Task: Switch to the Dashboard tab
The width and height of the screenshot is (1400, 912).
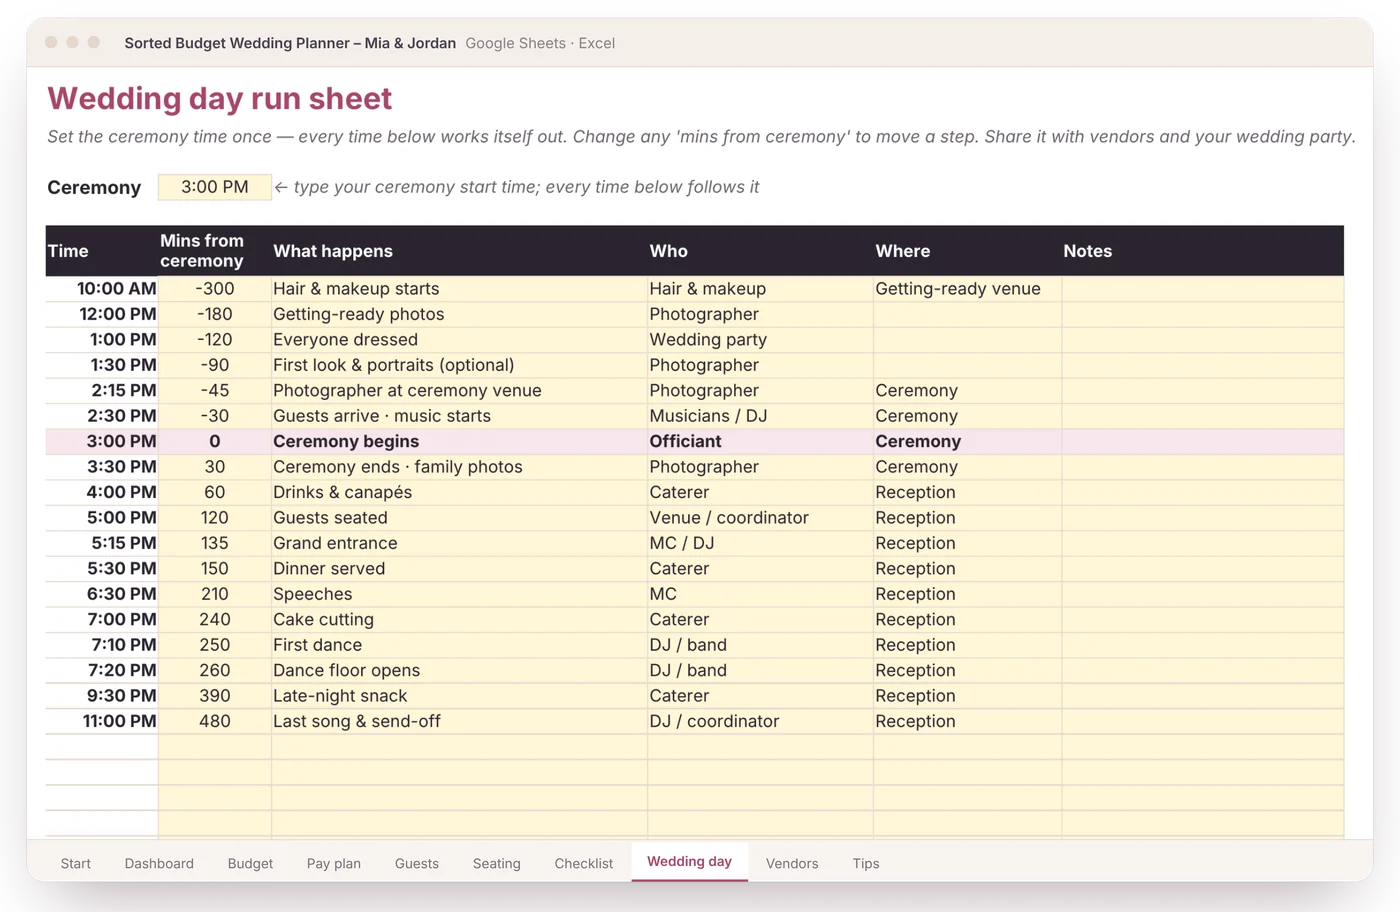Action: (x=159, y=863)
